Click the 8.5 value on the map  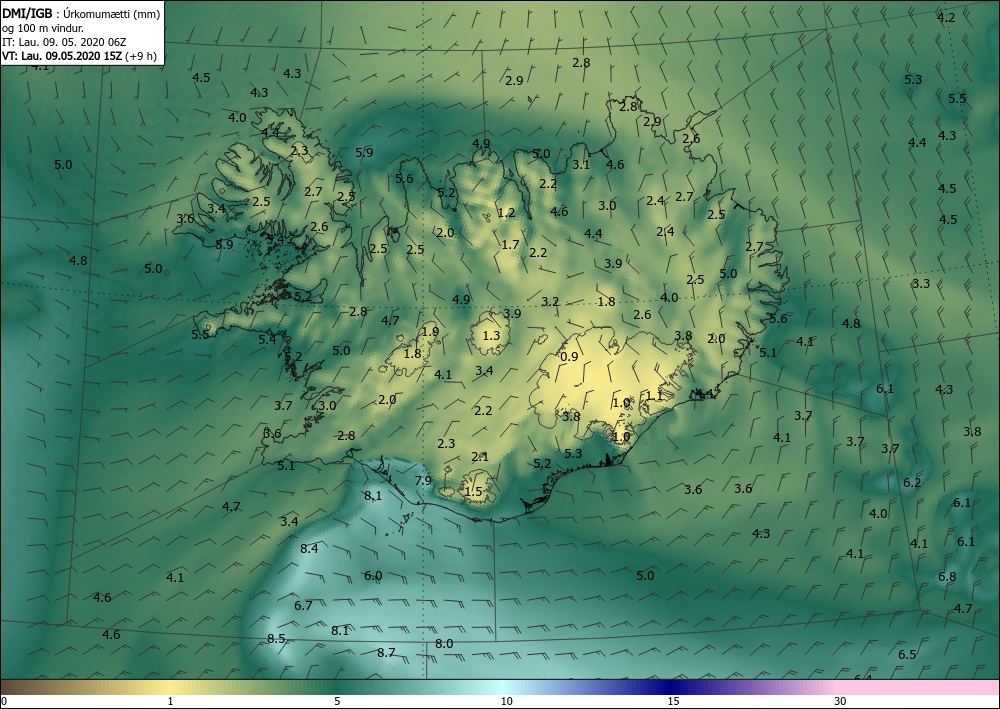click(276, 638)
